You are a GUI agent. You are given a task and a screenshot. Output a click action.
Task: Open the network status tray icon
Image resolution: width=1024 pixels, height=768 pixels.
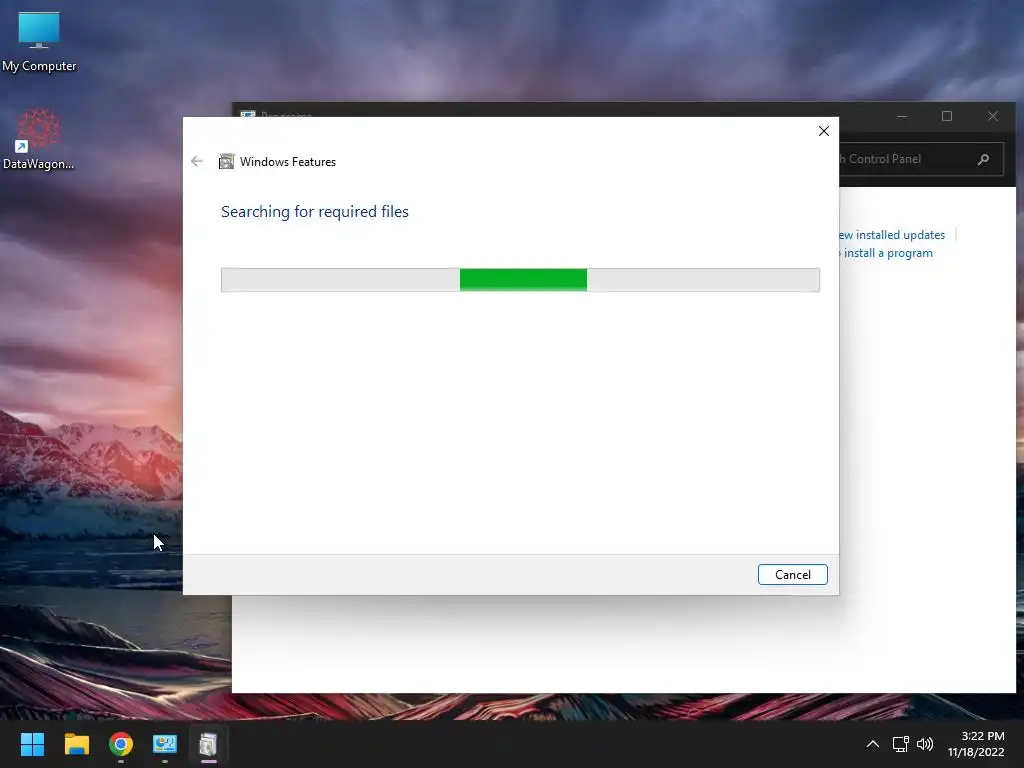[901, 744]
